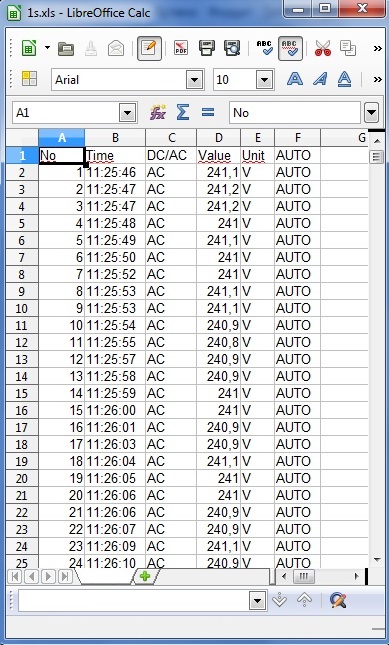
Task: Click the Find and Replace icon
Action: point(338,601)
